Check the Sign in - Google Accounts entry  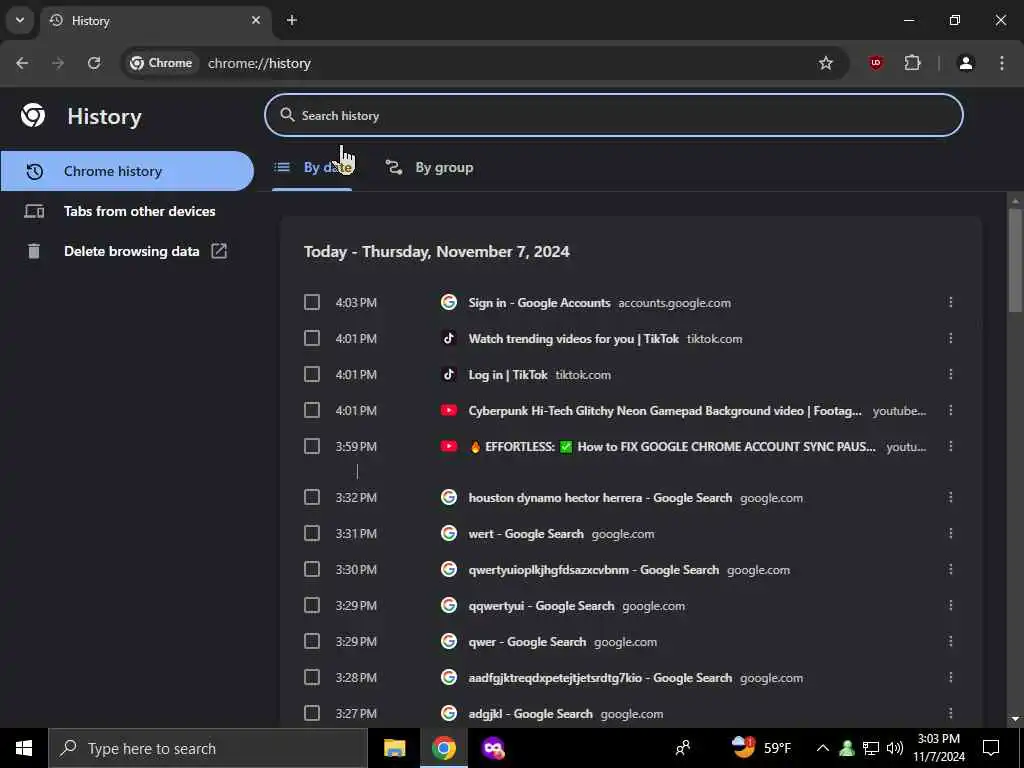pyautogui.click(x=312, y=302)
